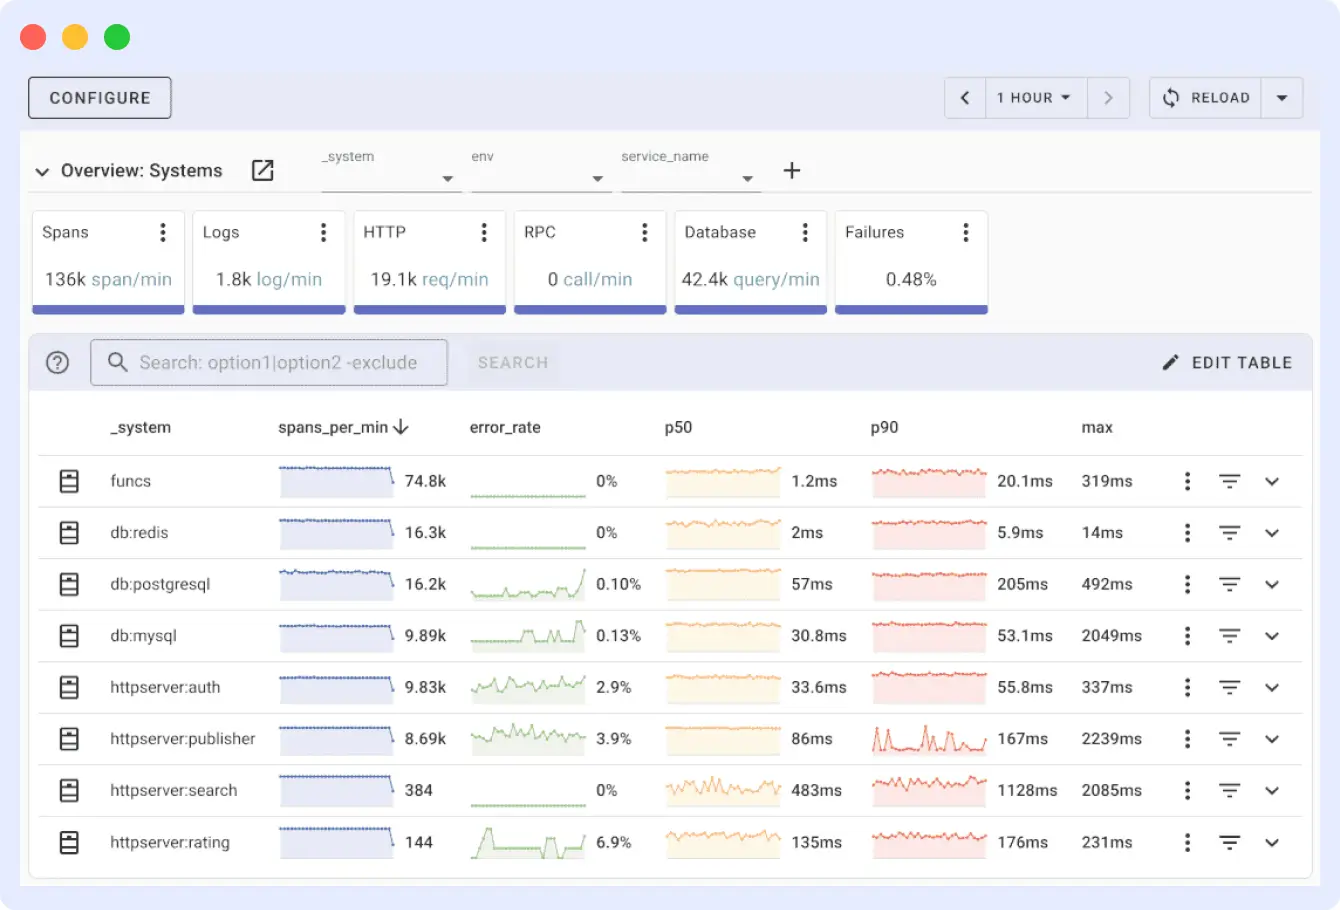Open the three-dot menu for the db:mysql row
The width and height of the screenshot is (1340, 910).
[1187, 636]
